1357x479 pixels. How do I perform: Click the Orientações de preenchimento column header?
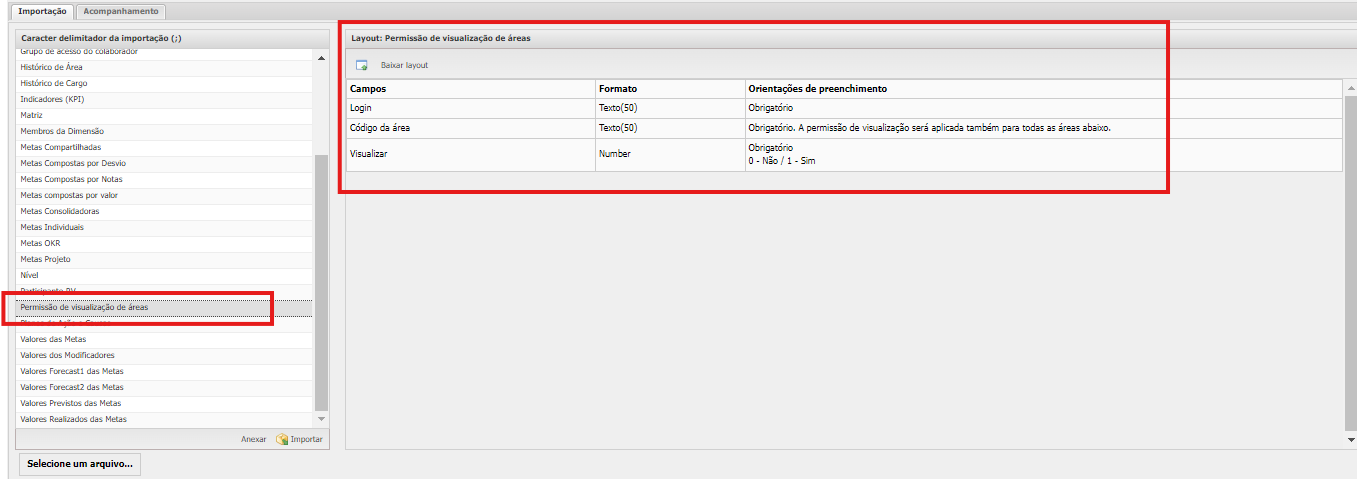(817, 89)
